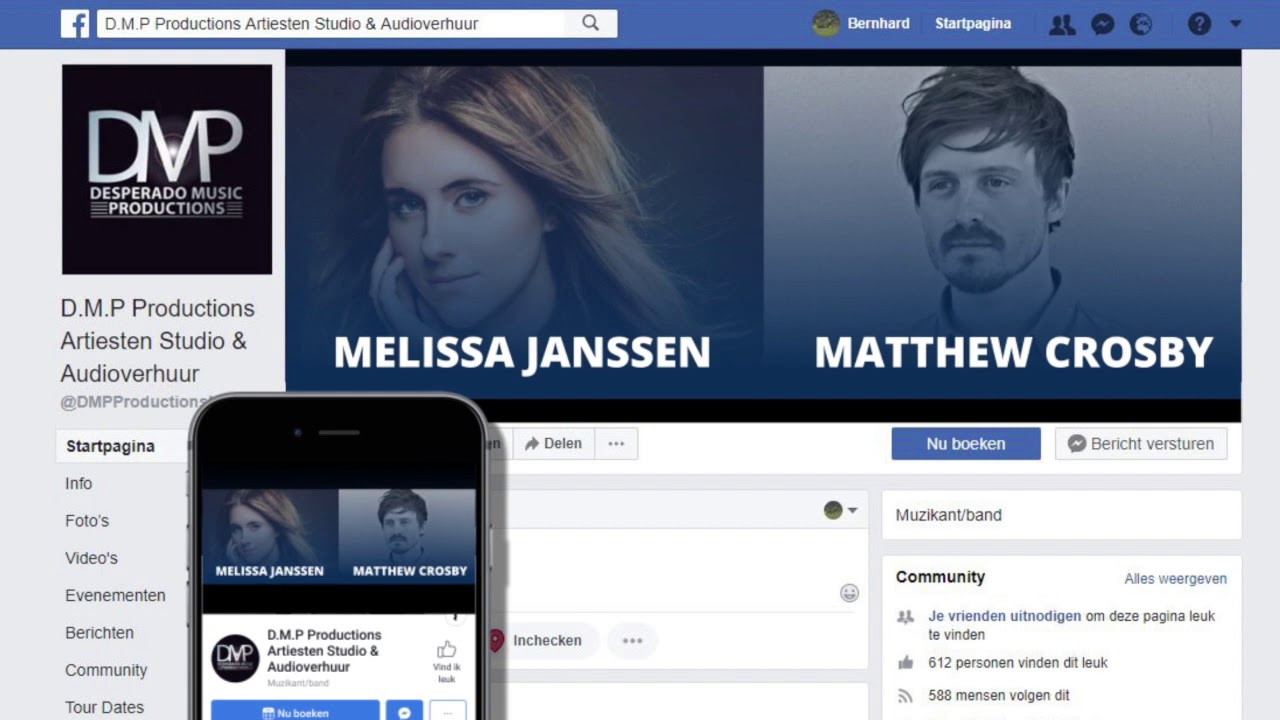Click the search magnifier button

coord(591,23)
